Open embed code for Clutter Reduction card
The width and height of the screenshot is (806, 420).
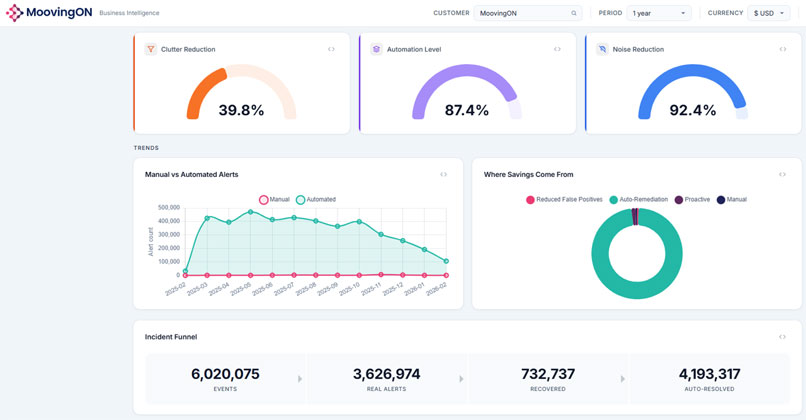pyautogui.click(x=331, y=49)
